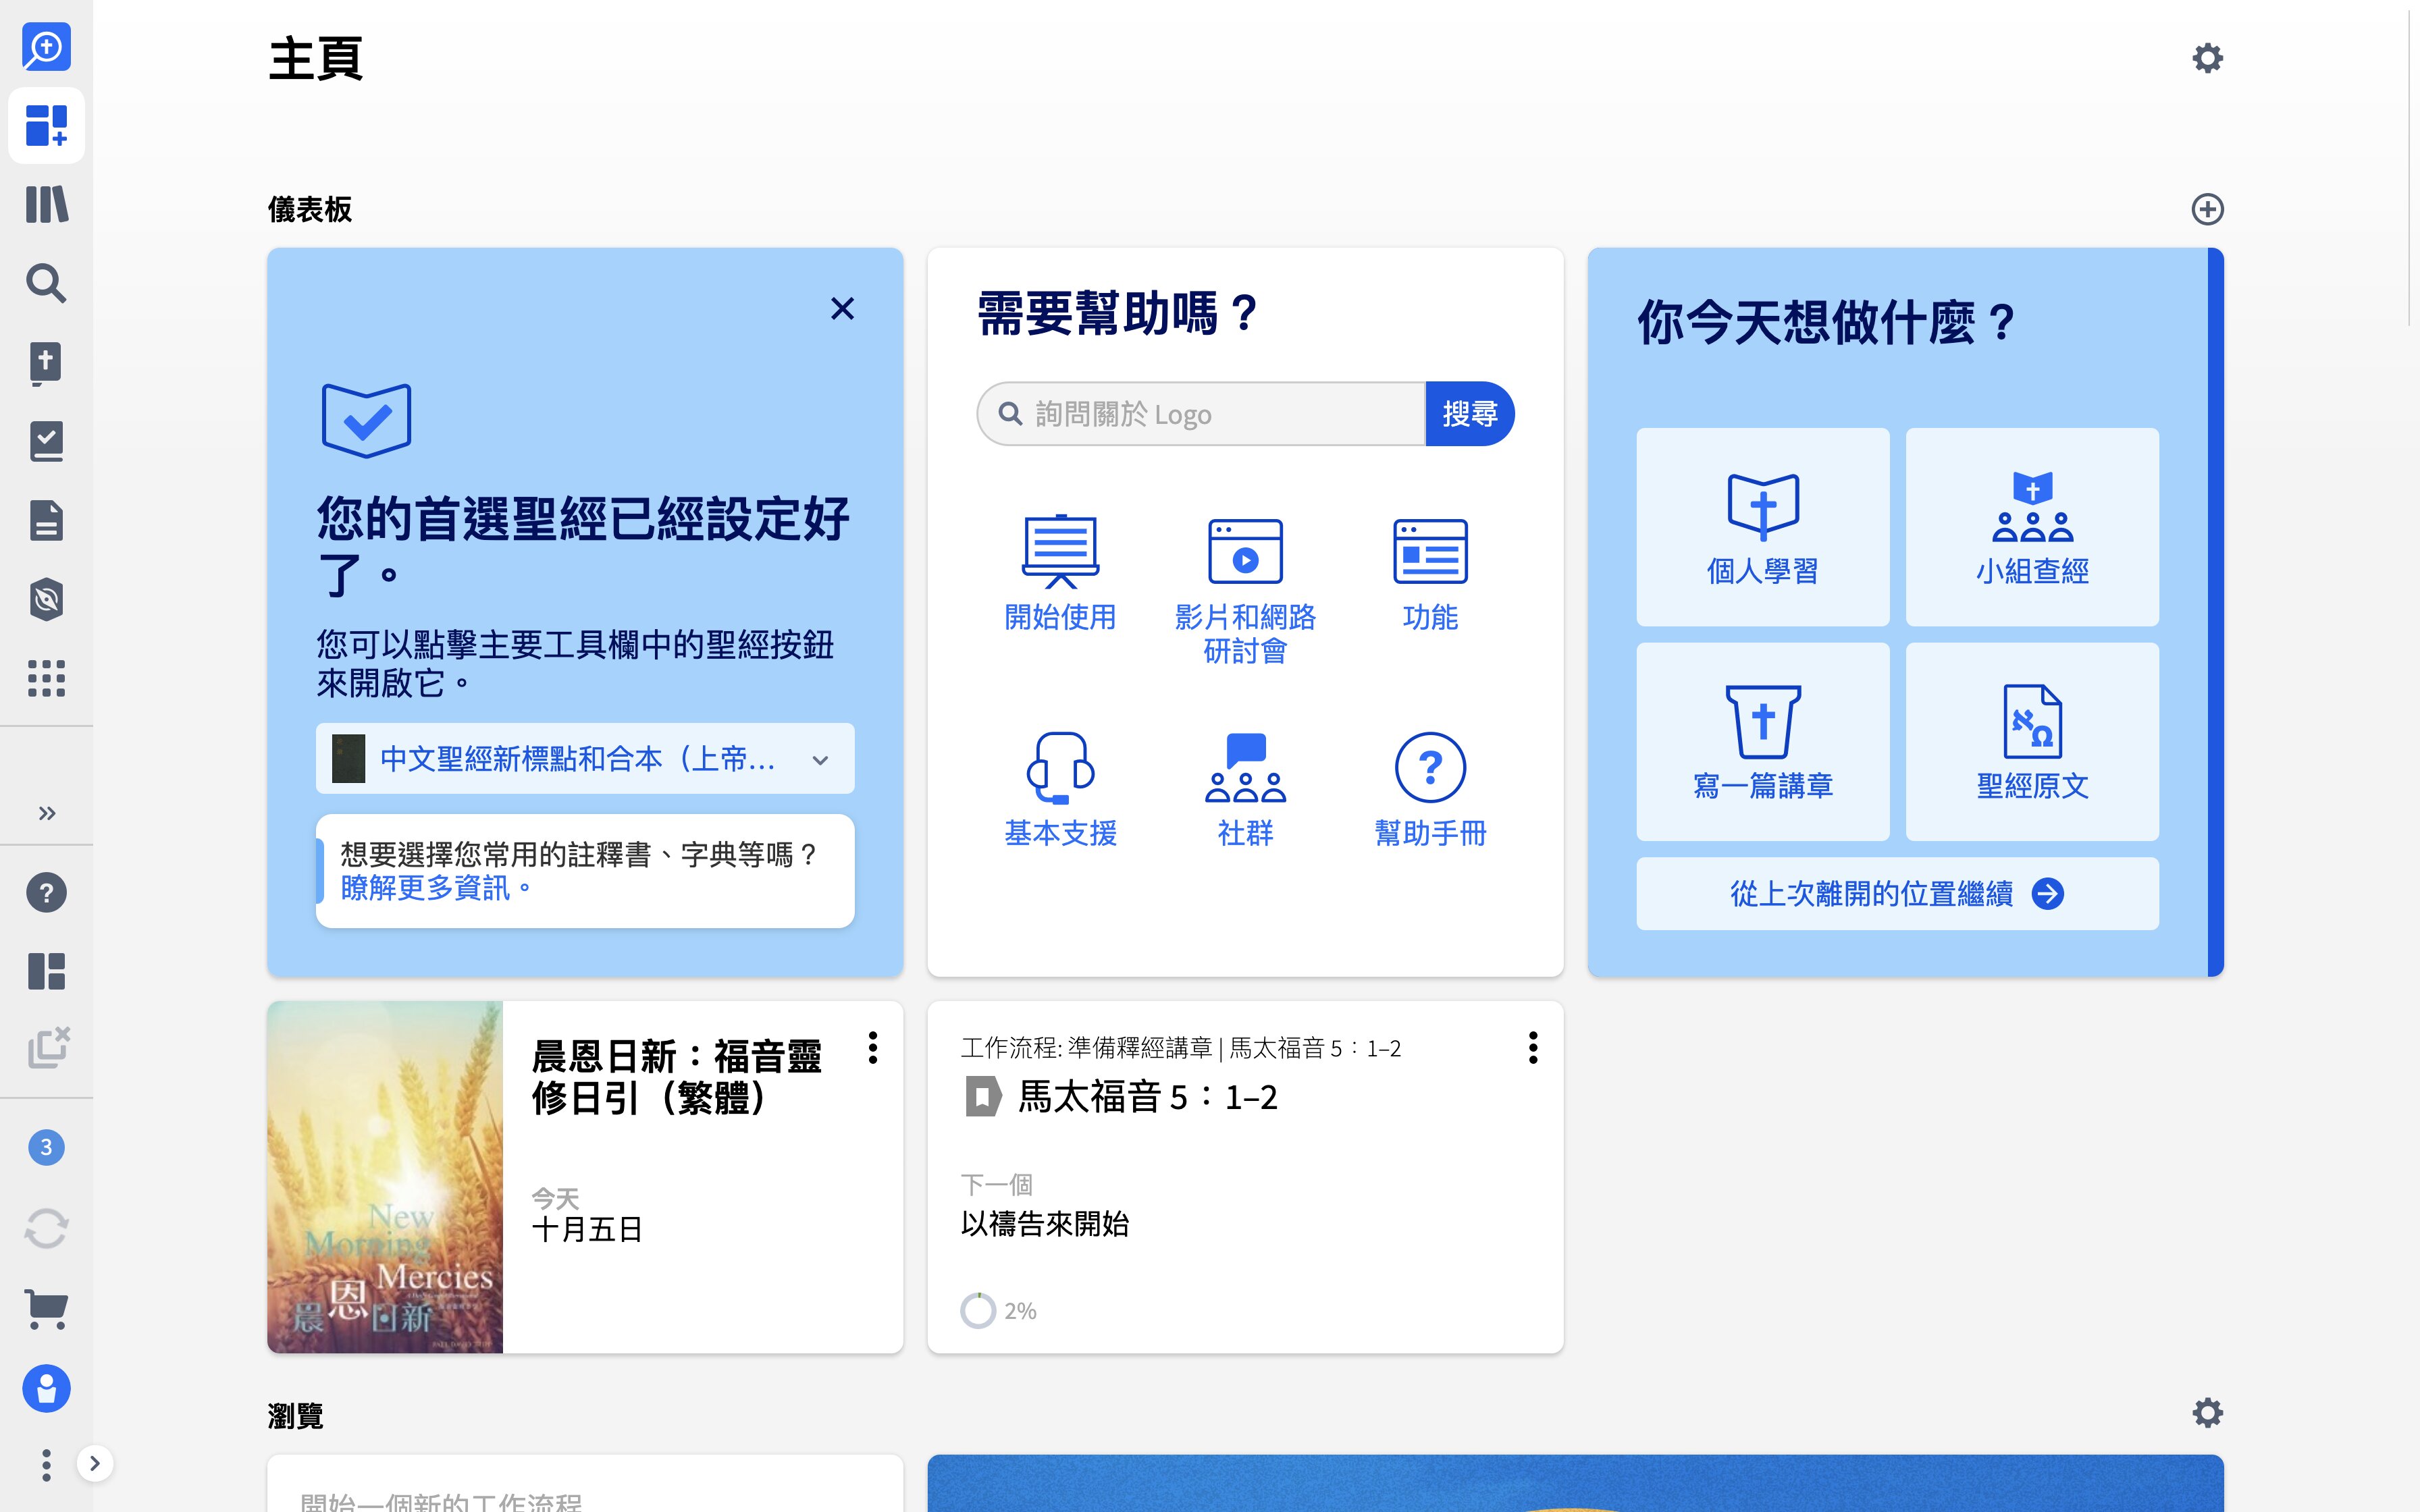Open 開始使用 getting started

pos(1060,573)
